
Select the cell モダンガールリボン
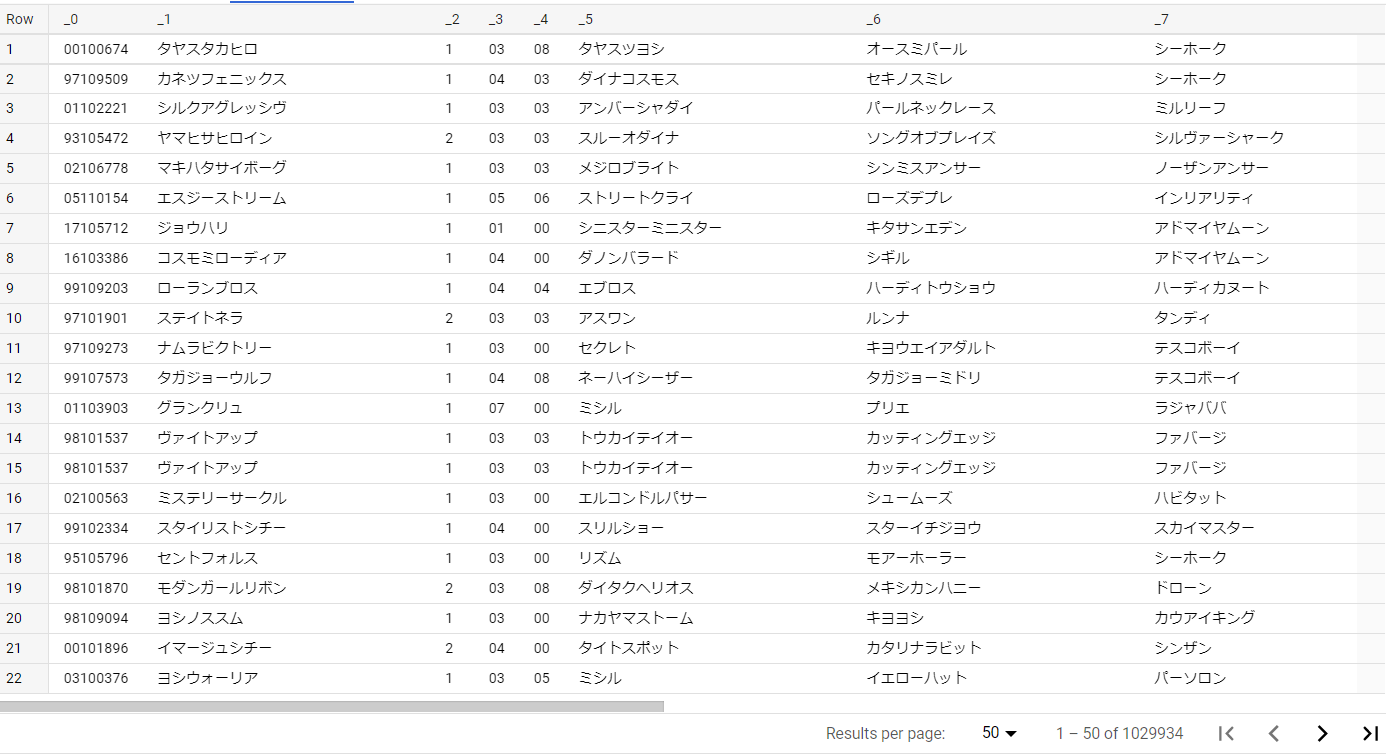[222, 588]
